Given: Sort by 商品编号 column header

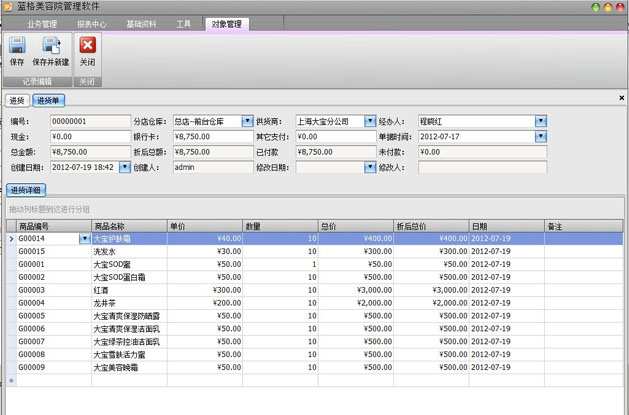Looking at the screenshot, I should (54, 226).
